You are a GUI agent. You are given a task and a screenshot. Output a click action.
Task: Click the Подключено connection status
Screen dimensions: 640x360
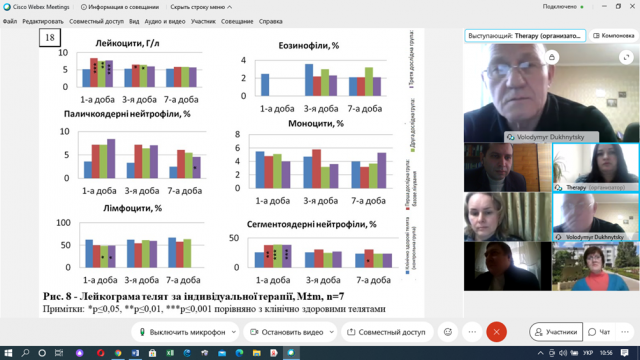click(x=563, y=7)
